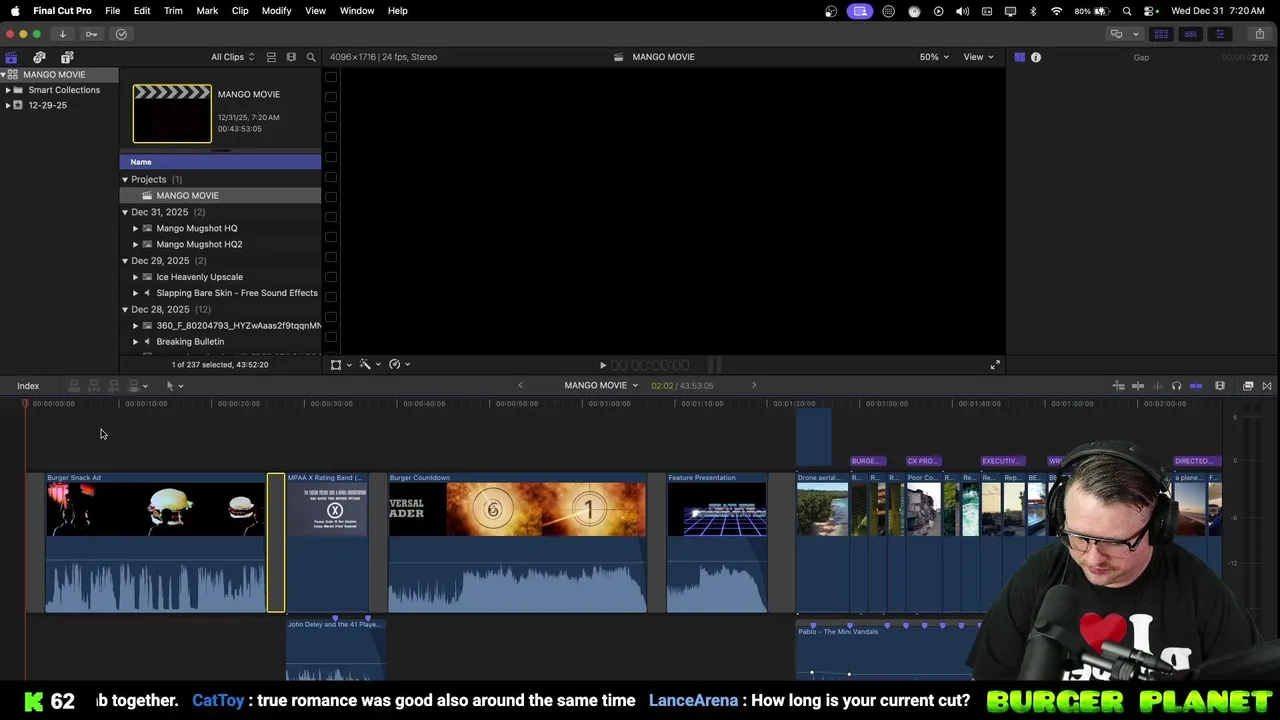
Task: Toggle timeline snapping button
Action: 1196,386
